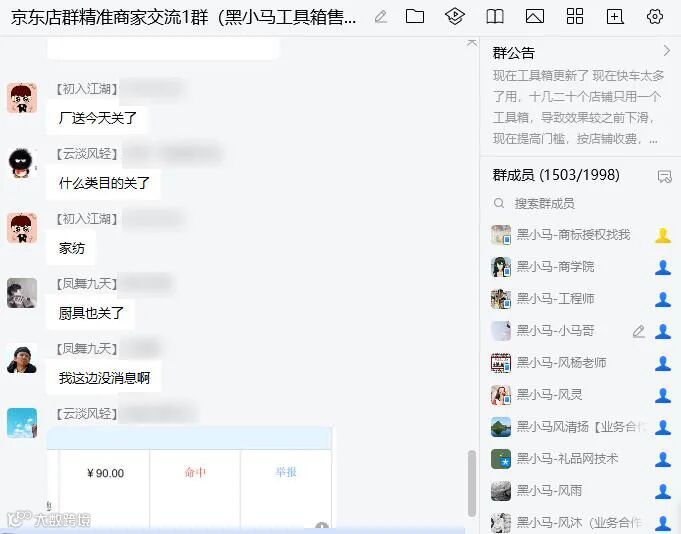Click the ¥90.00 cell in shared image

click(105, 473)
